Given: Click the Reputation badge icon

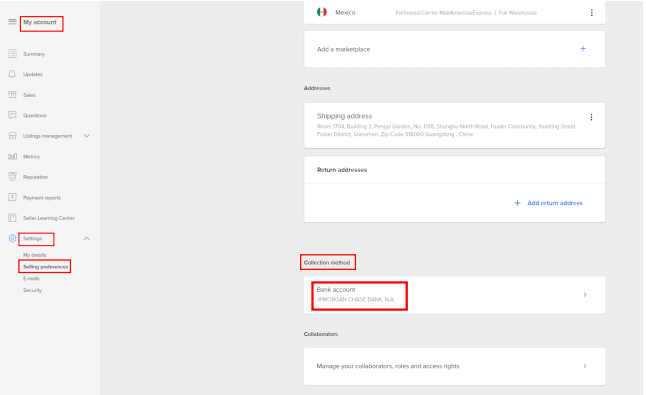Looking at the screenshot, I should (12, 177).
